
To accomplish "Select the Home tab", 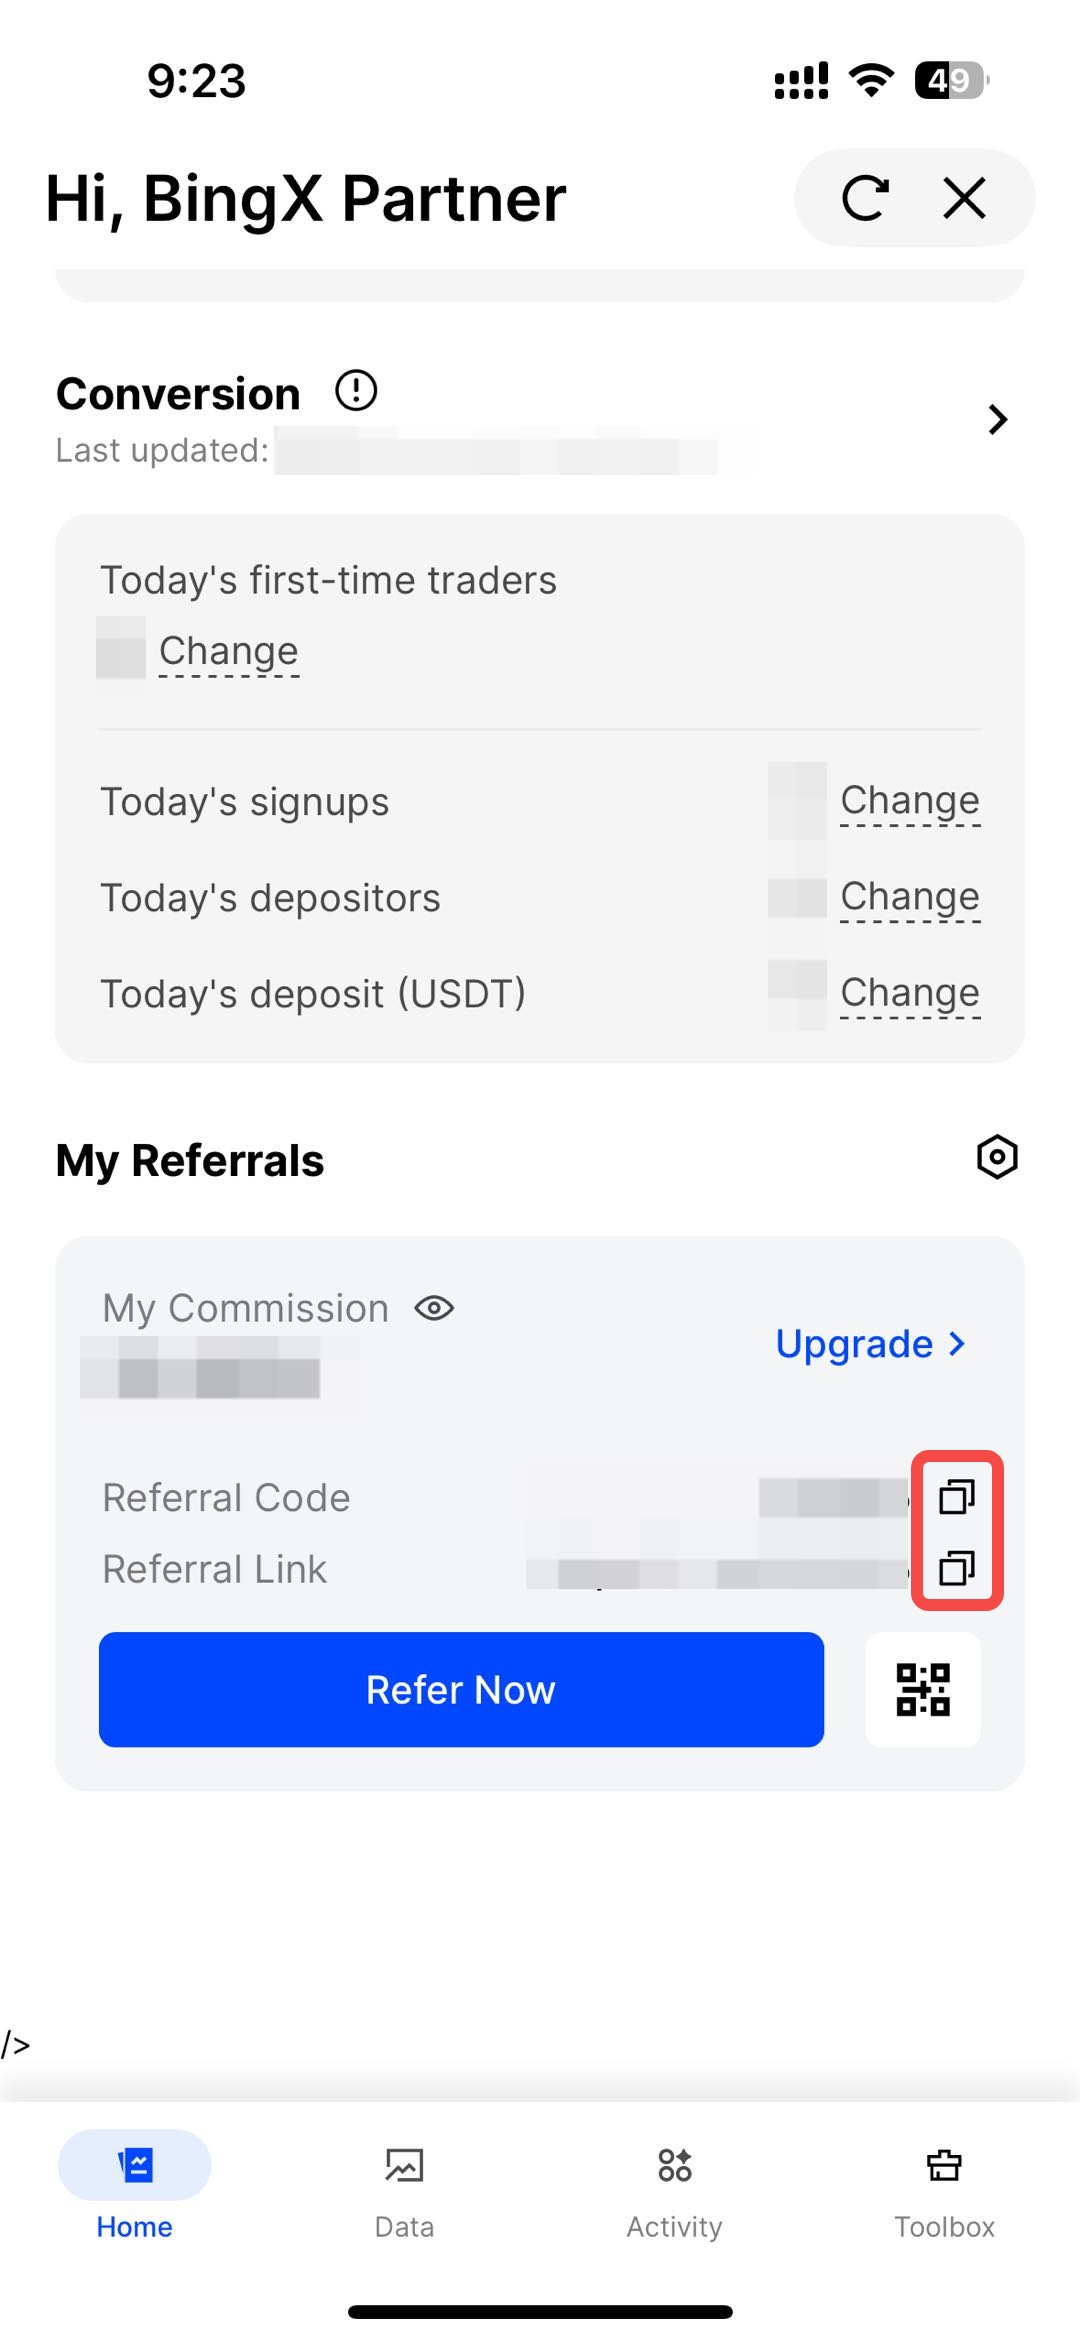I will pyautogui.click(x=134, y=2185).
